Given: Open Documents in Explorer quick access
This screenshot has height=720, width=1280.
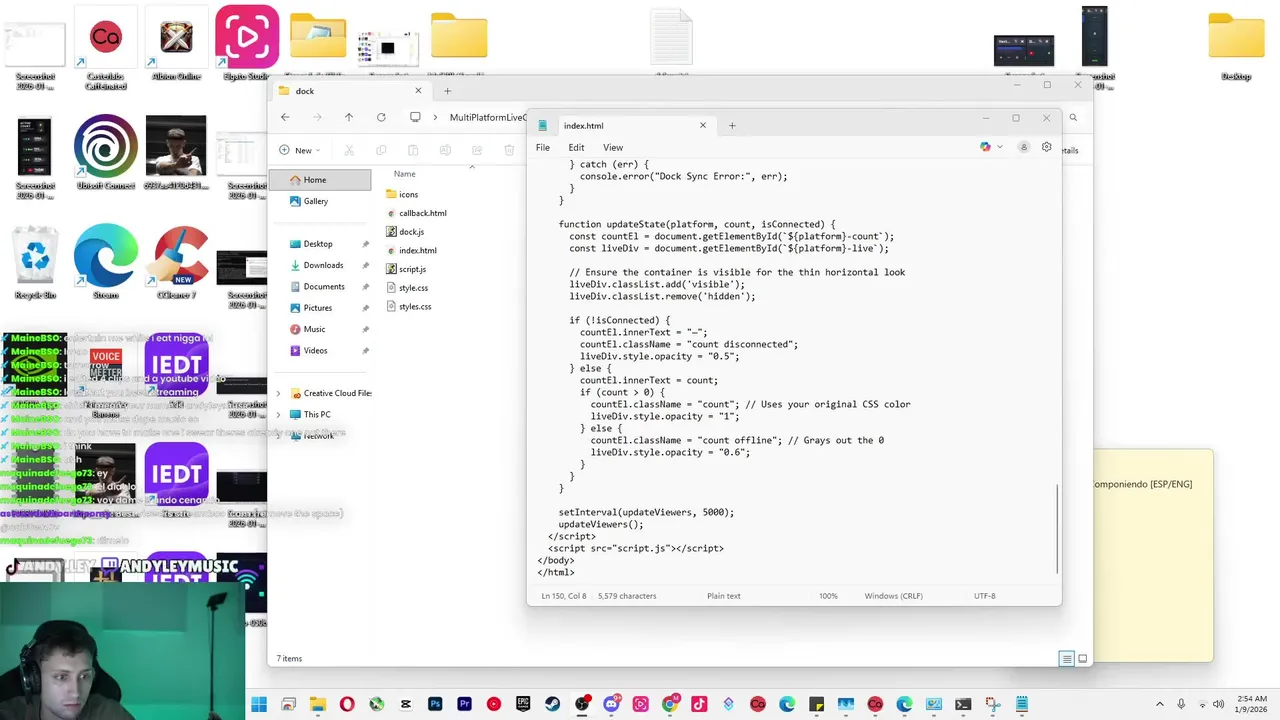Looking at the screenshot, I should [320, 286].
